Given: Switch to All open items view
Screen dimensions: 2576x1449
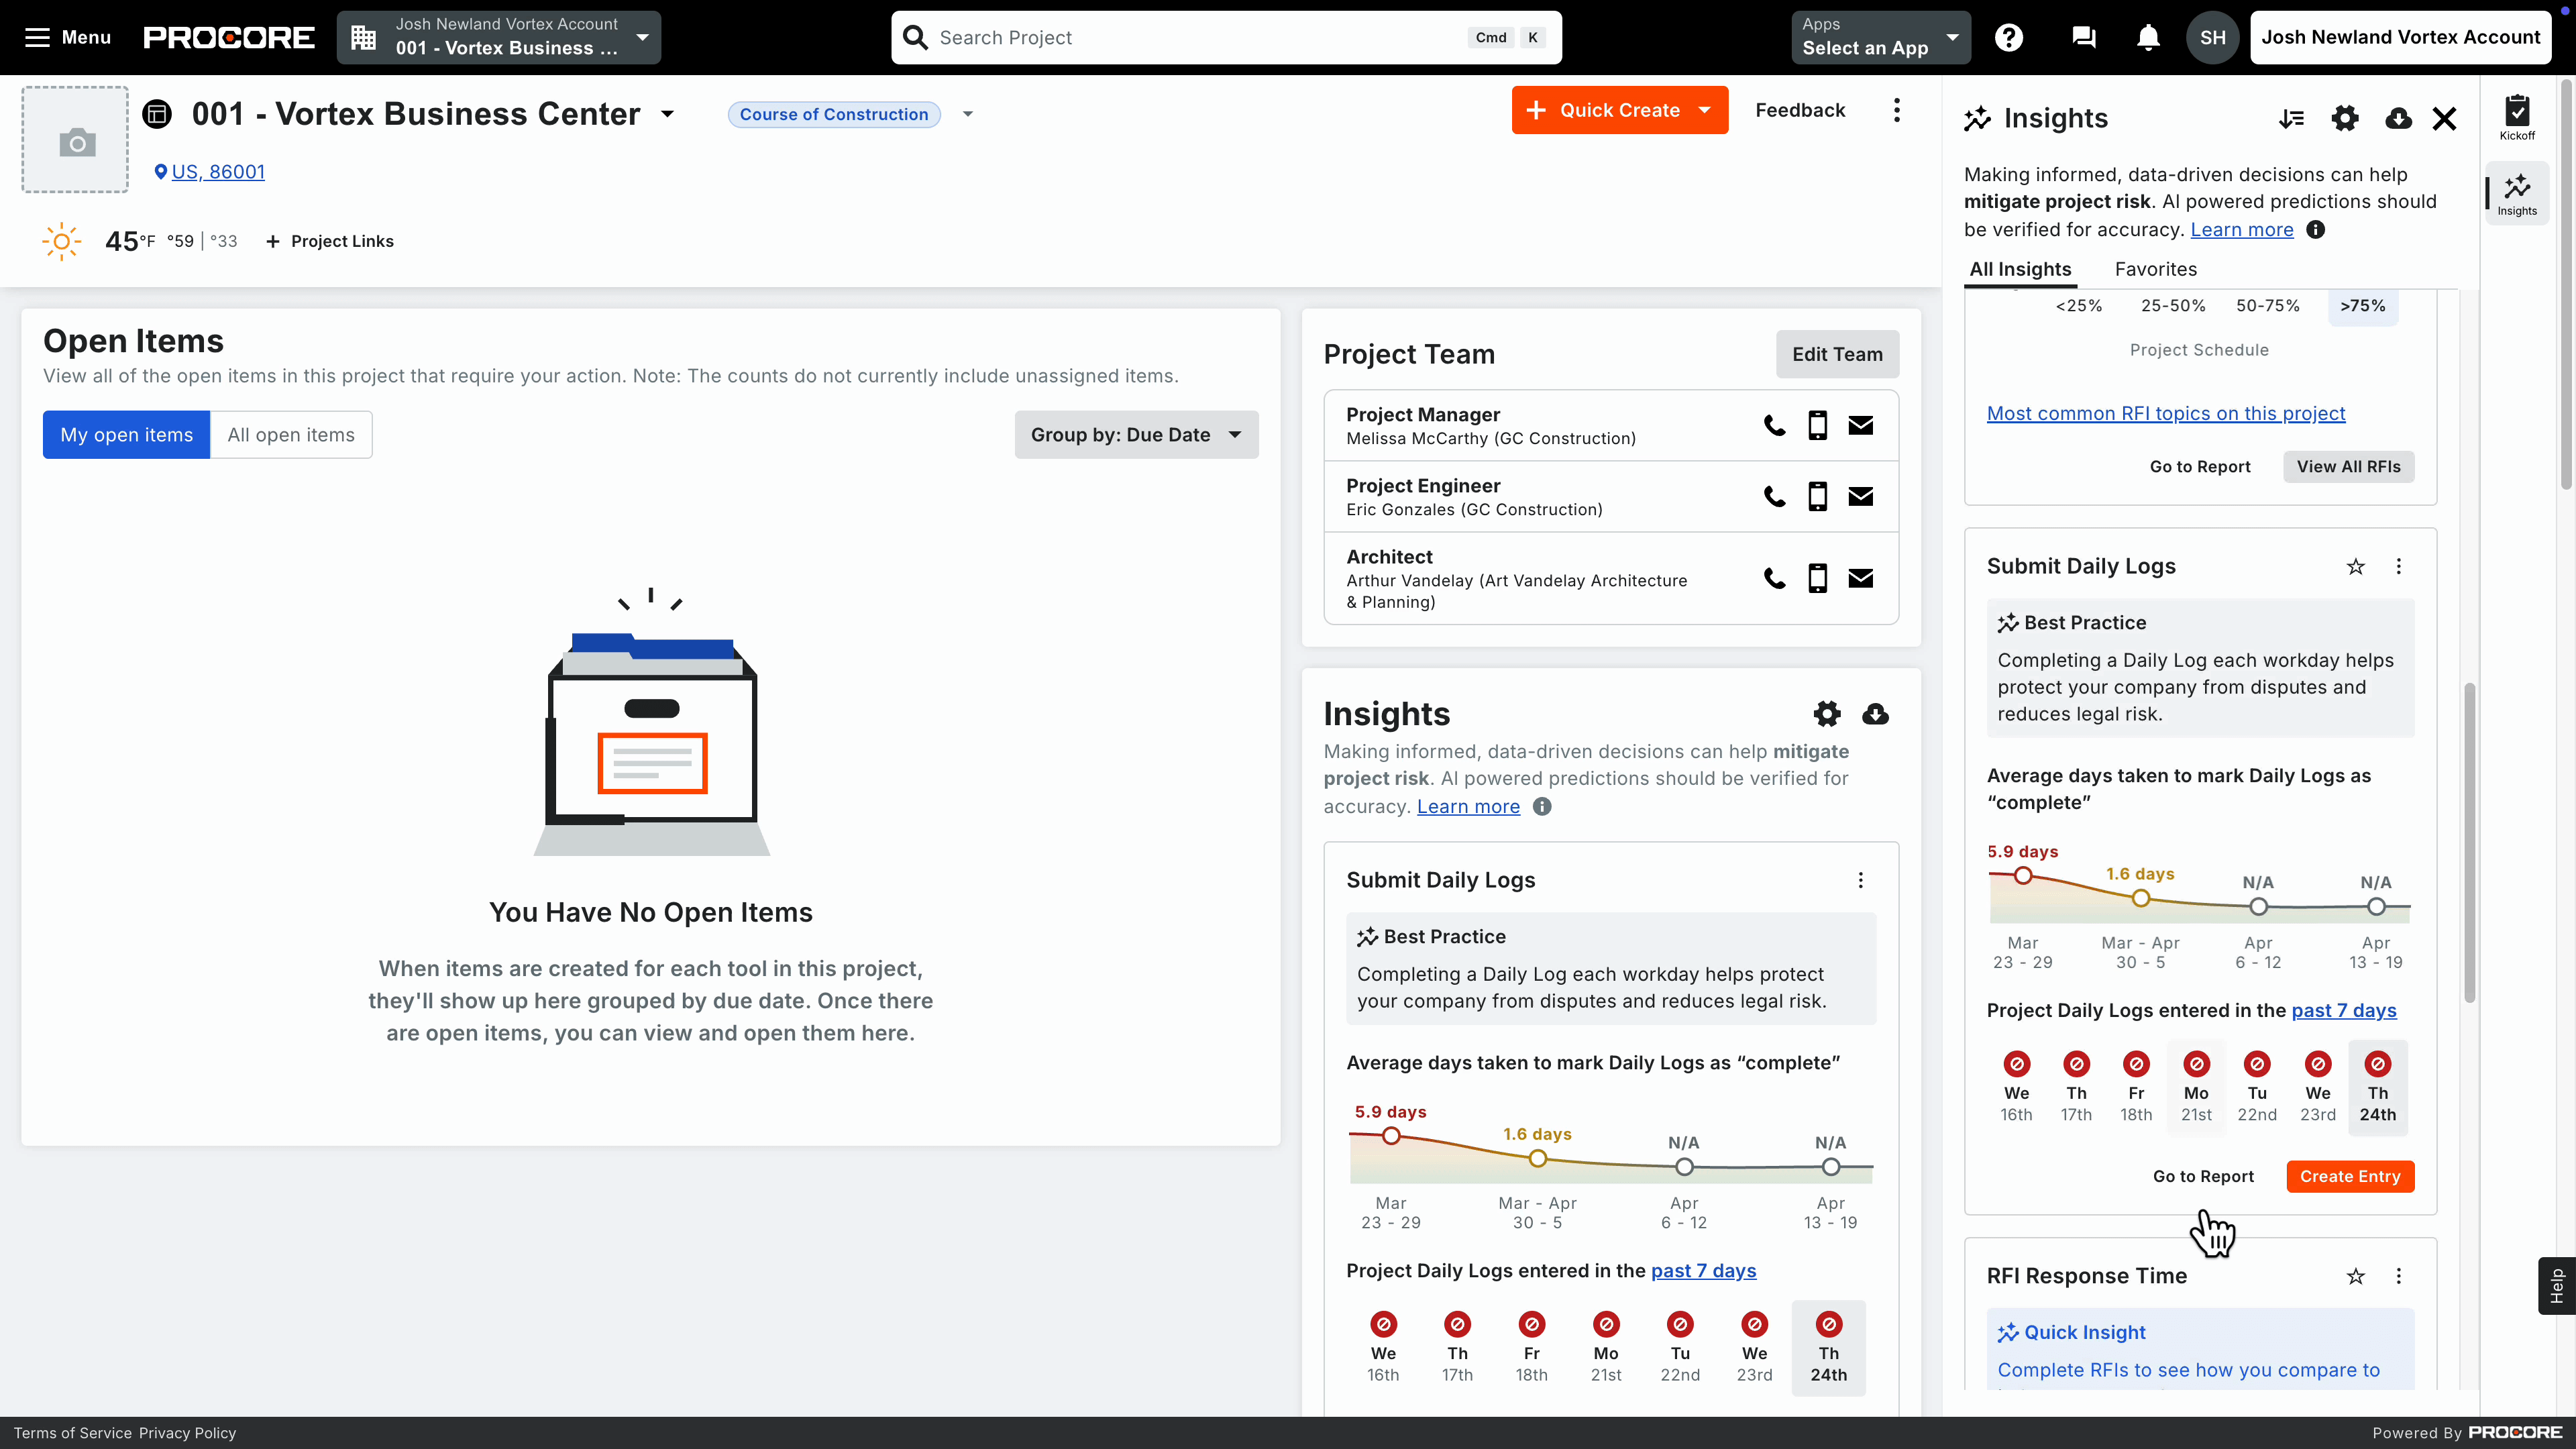Looking at the screenshot, I should point(290,434).
